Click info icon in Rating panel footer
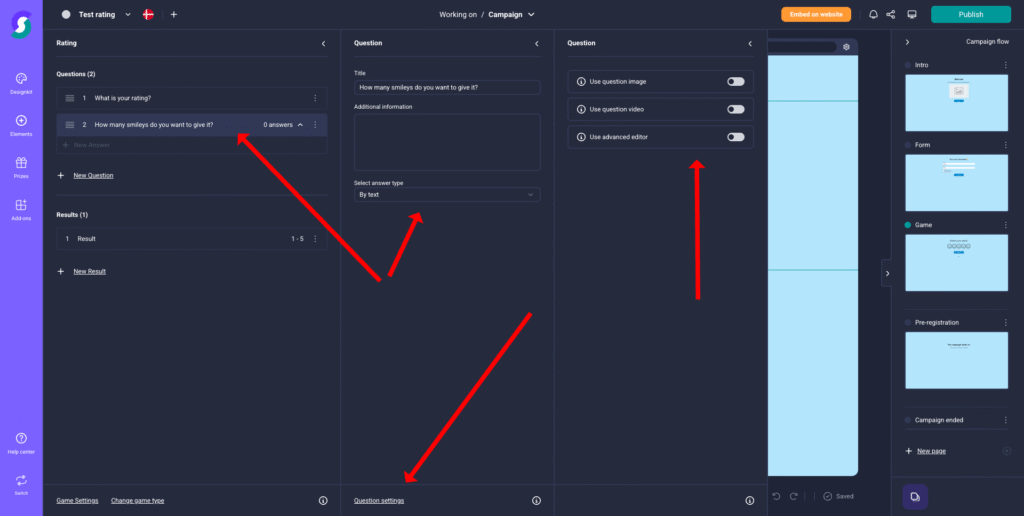 (323, 500)
